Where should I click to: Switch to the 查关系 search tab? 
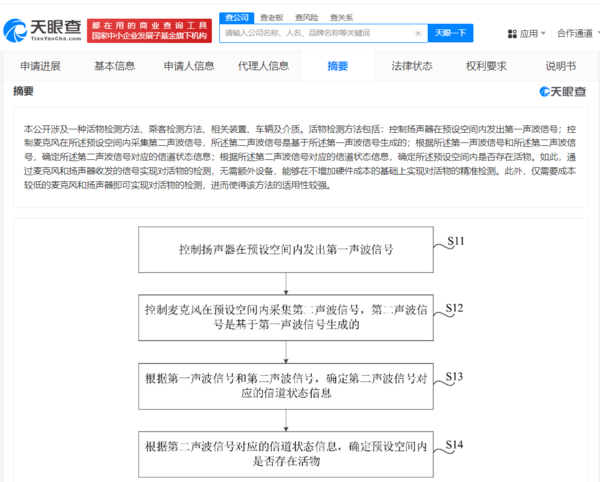tap(339, 15)
